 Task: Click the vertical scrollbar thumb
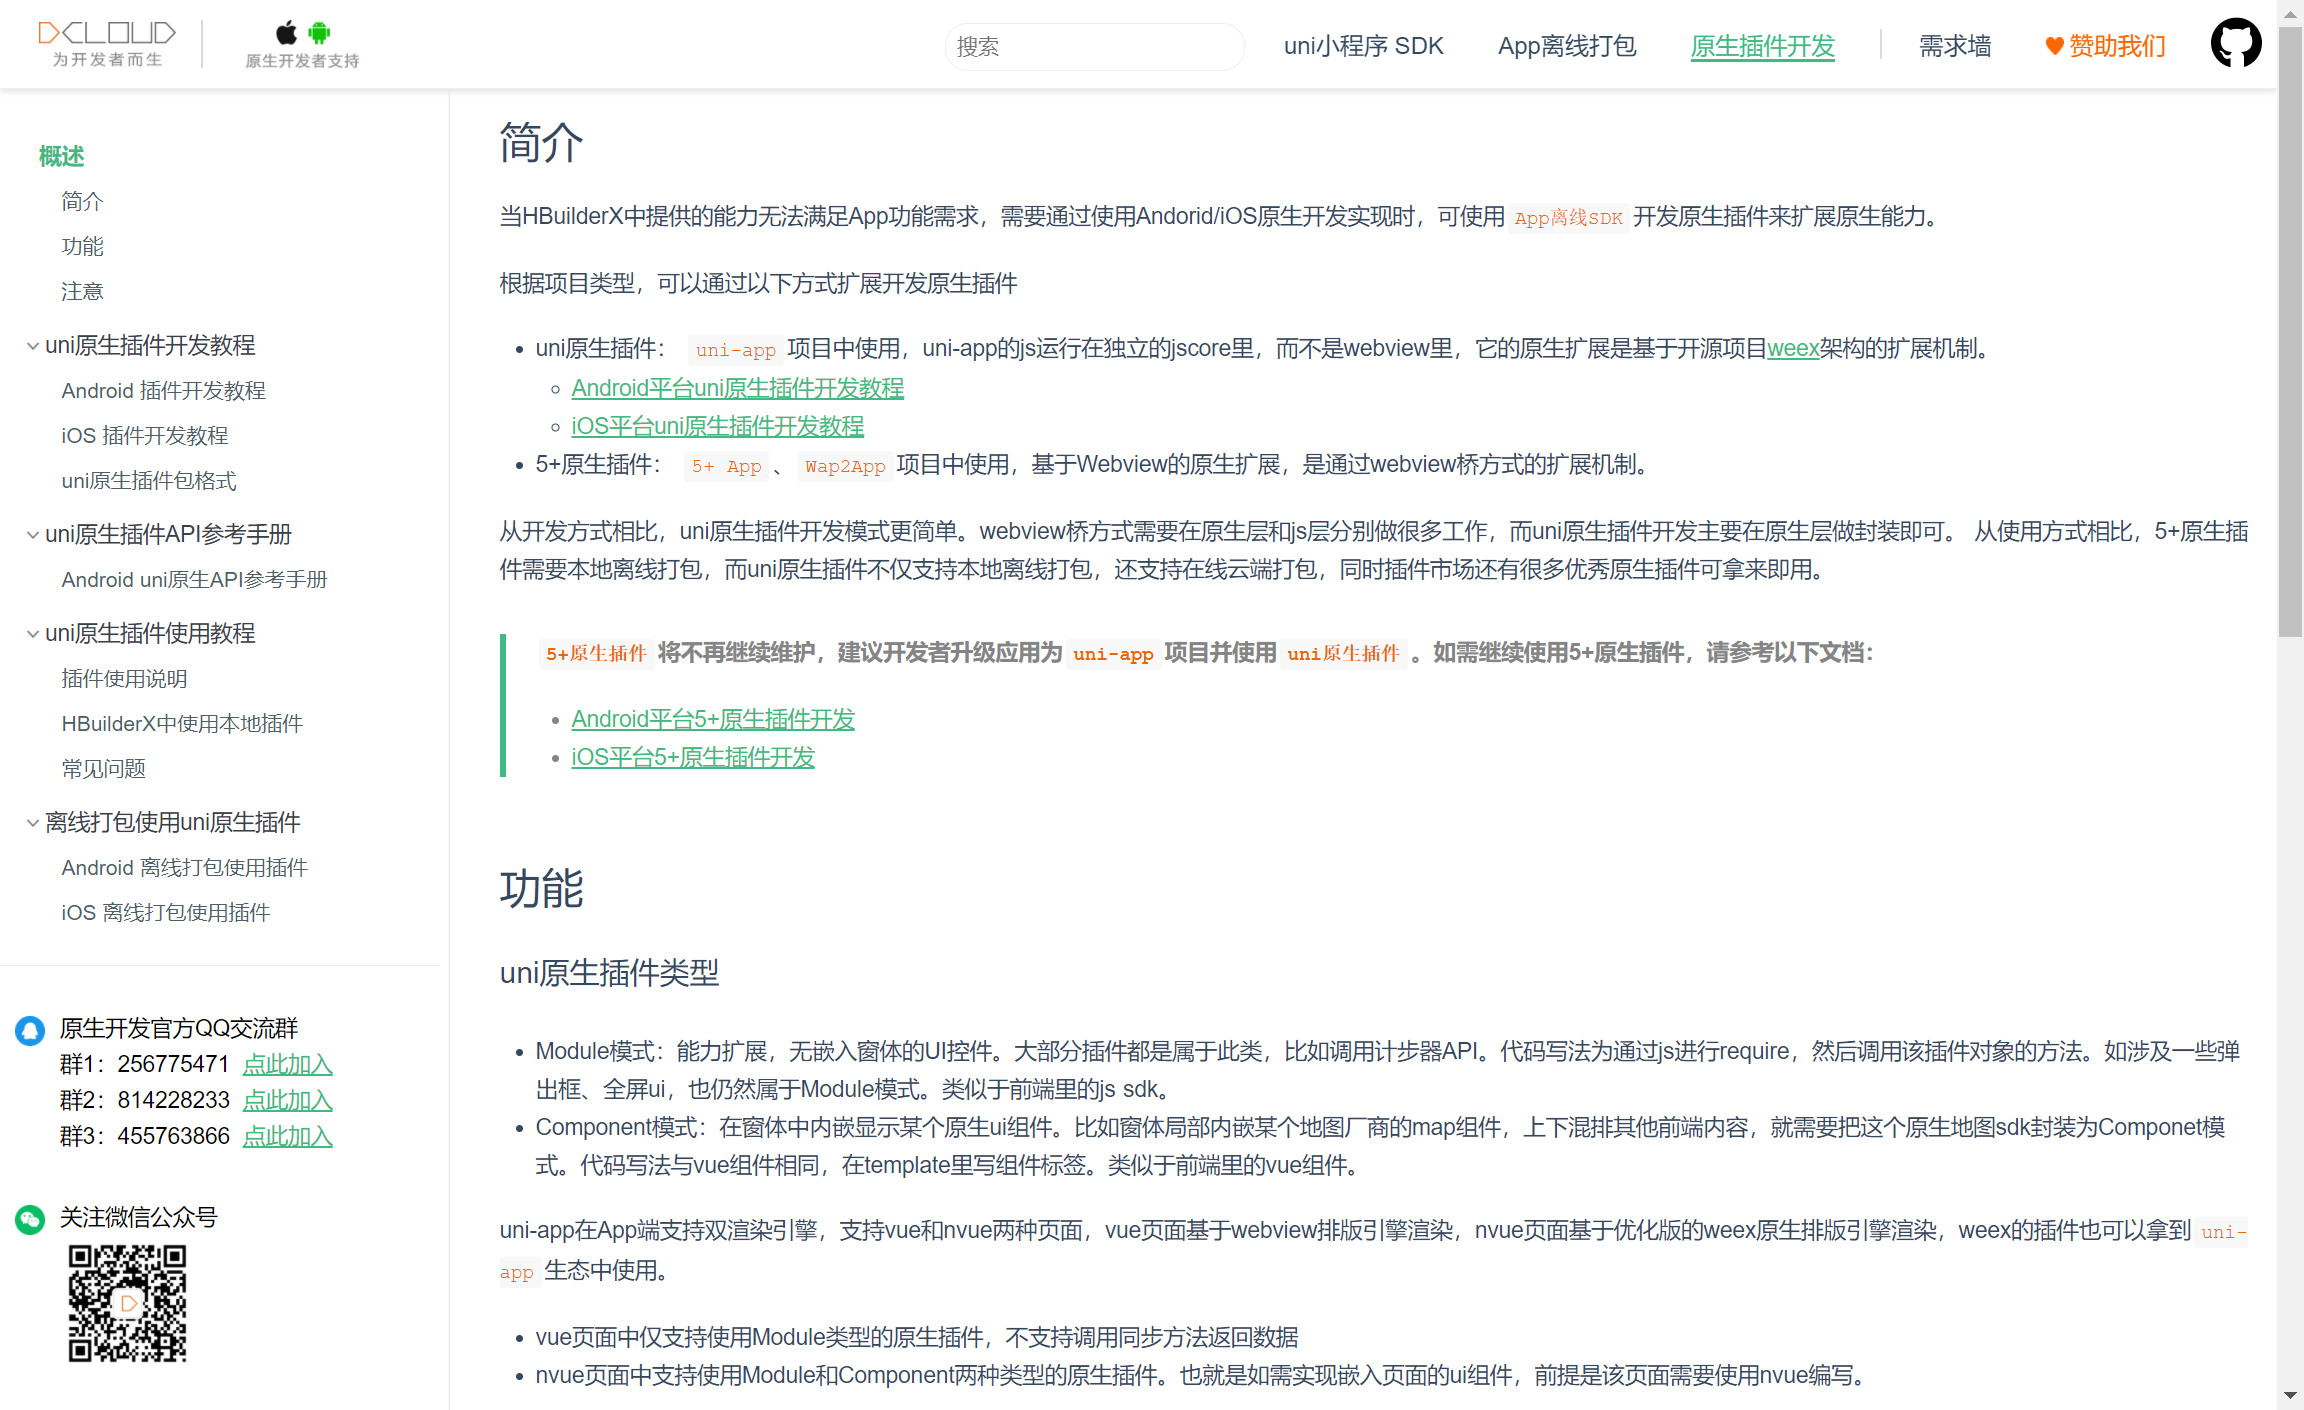pyautogui.click(x=2291, y=333)
